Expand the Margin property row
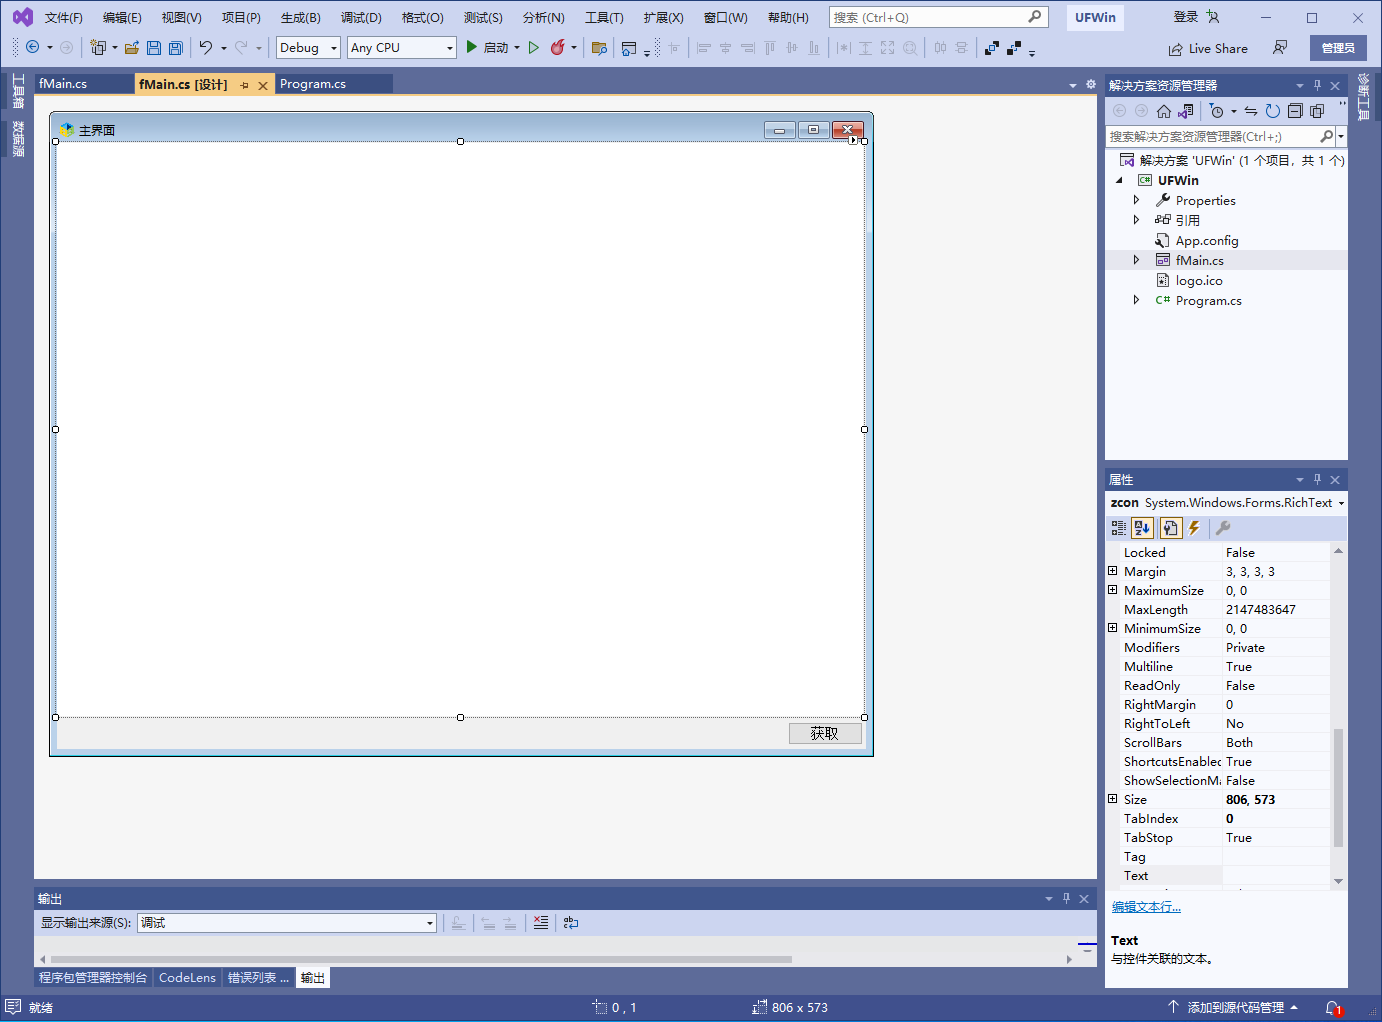Image resolution: width=1382 pixels, height=1022 pixels. pos(1113,571)
